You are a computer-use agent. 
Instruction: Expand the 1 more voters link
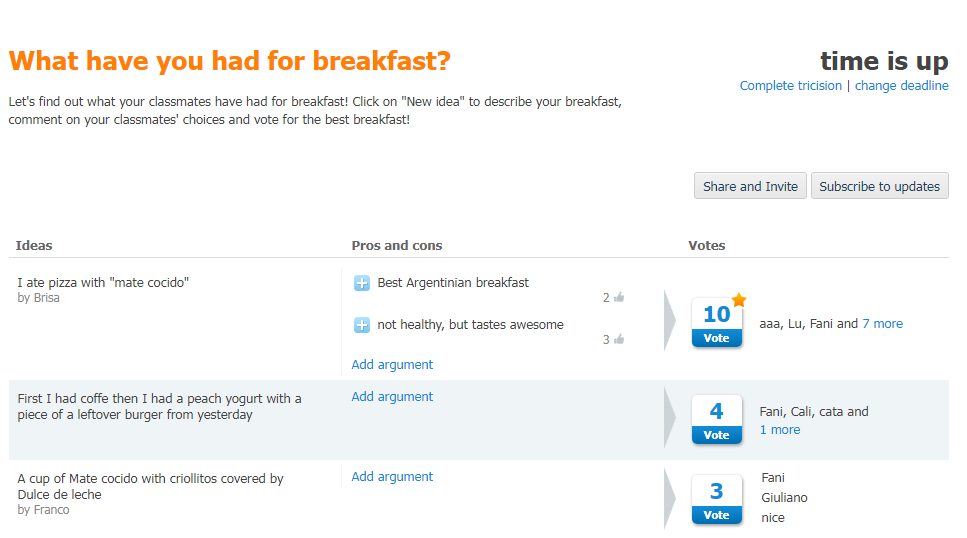tap(780, 430)
